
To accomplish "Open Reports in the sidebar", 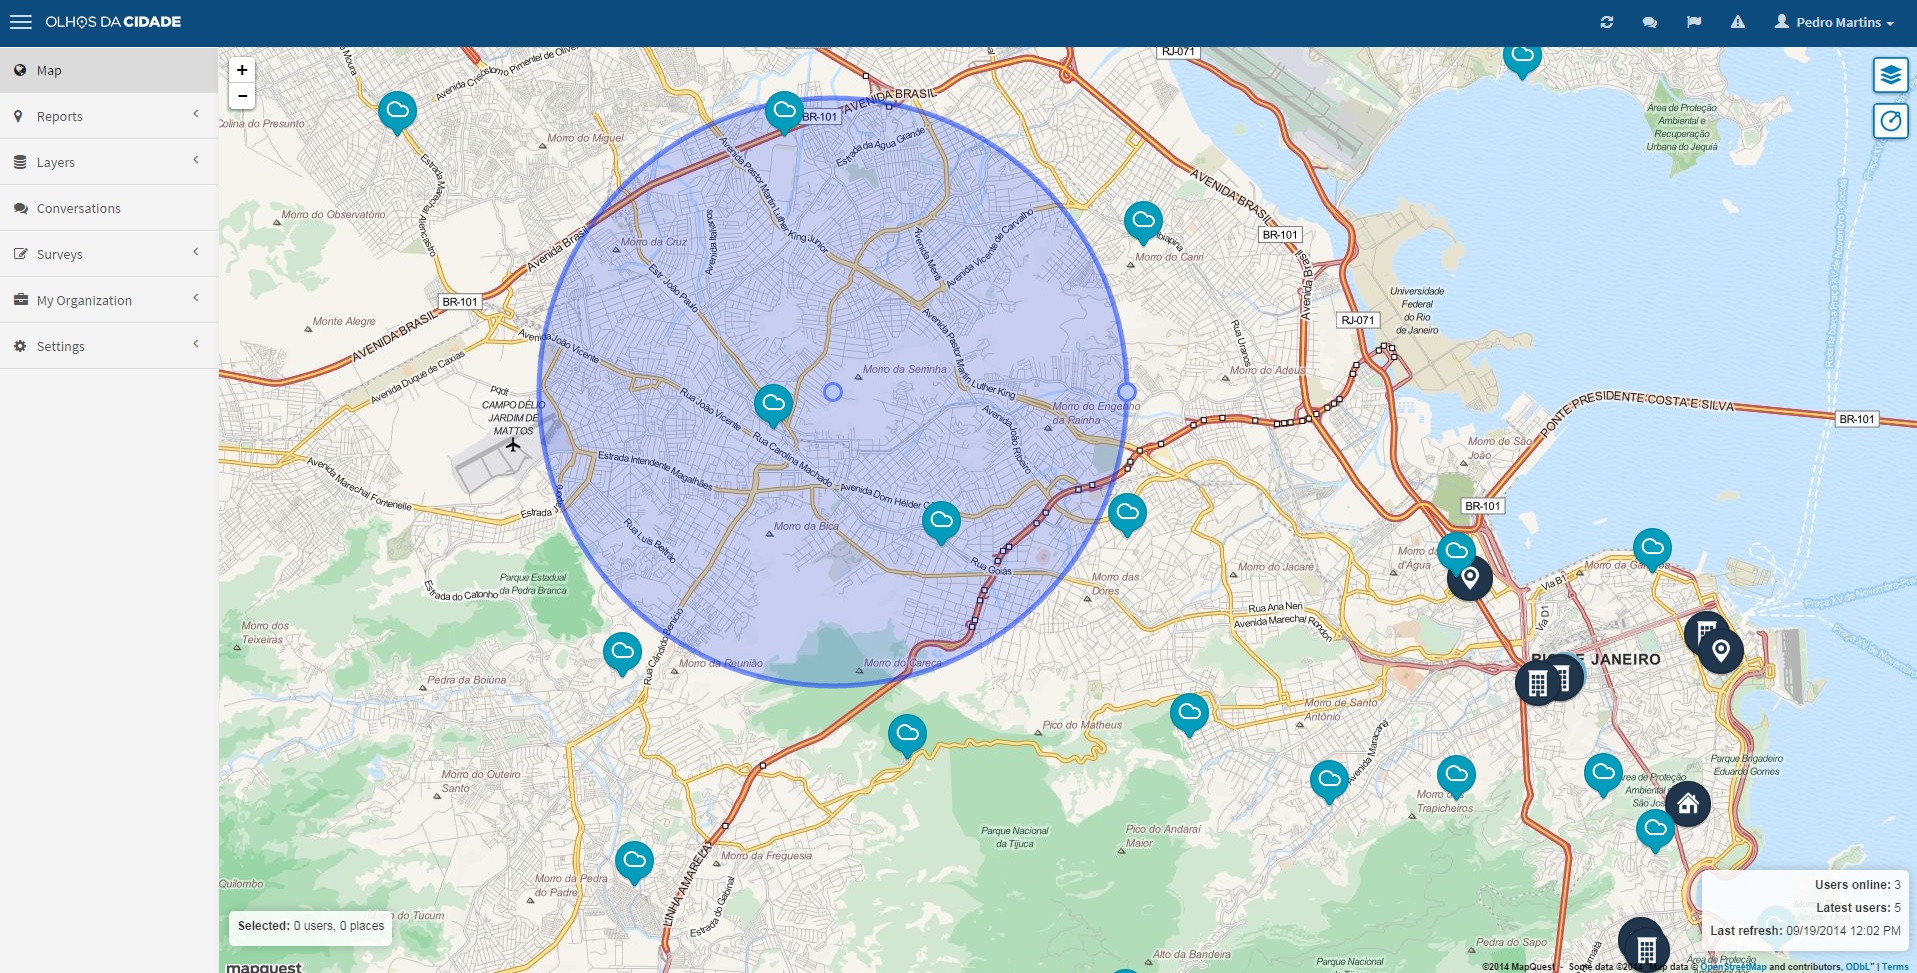I will pyautogui.click(x=109, y=116).
